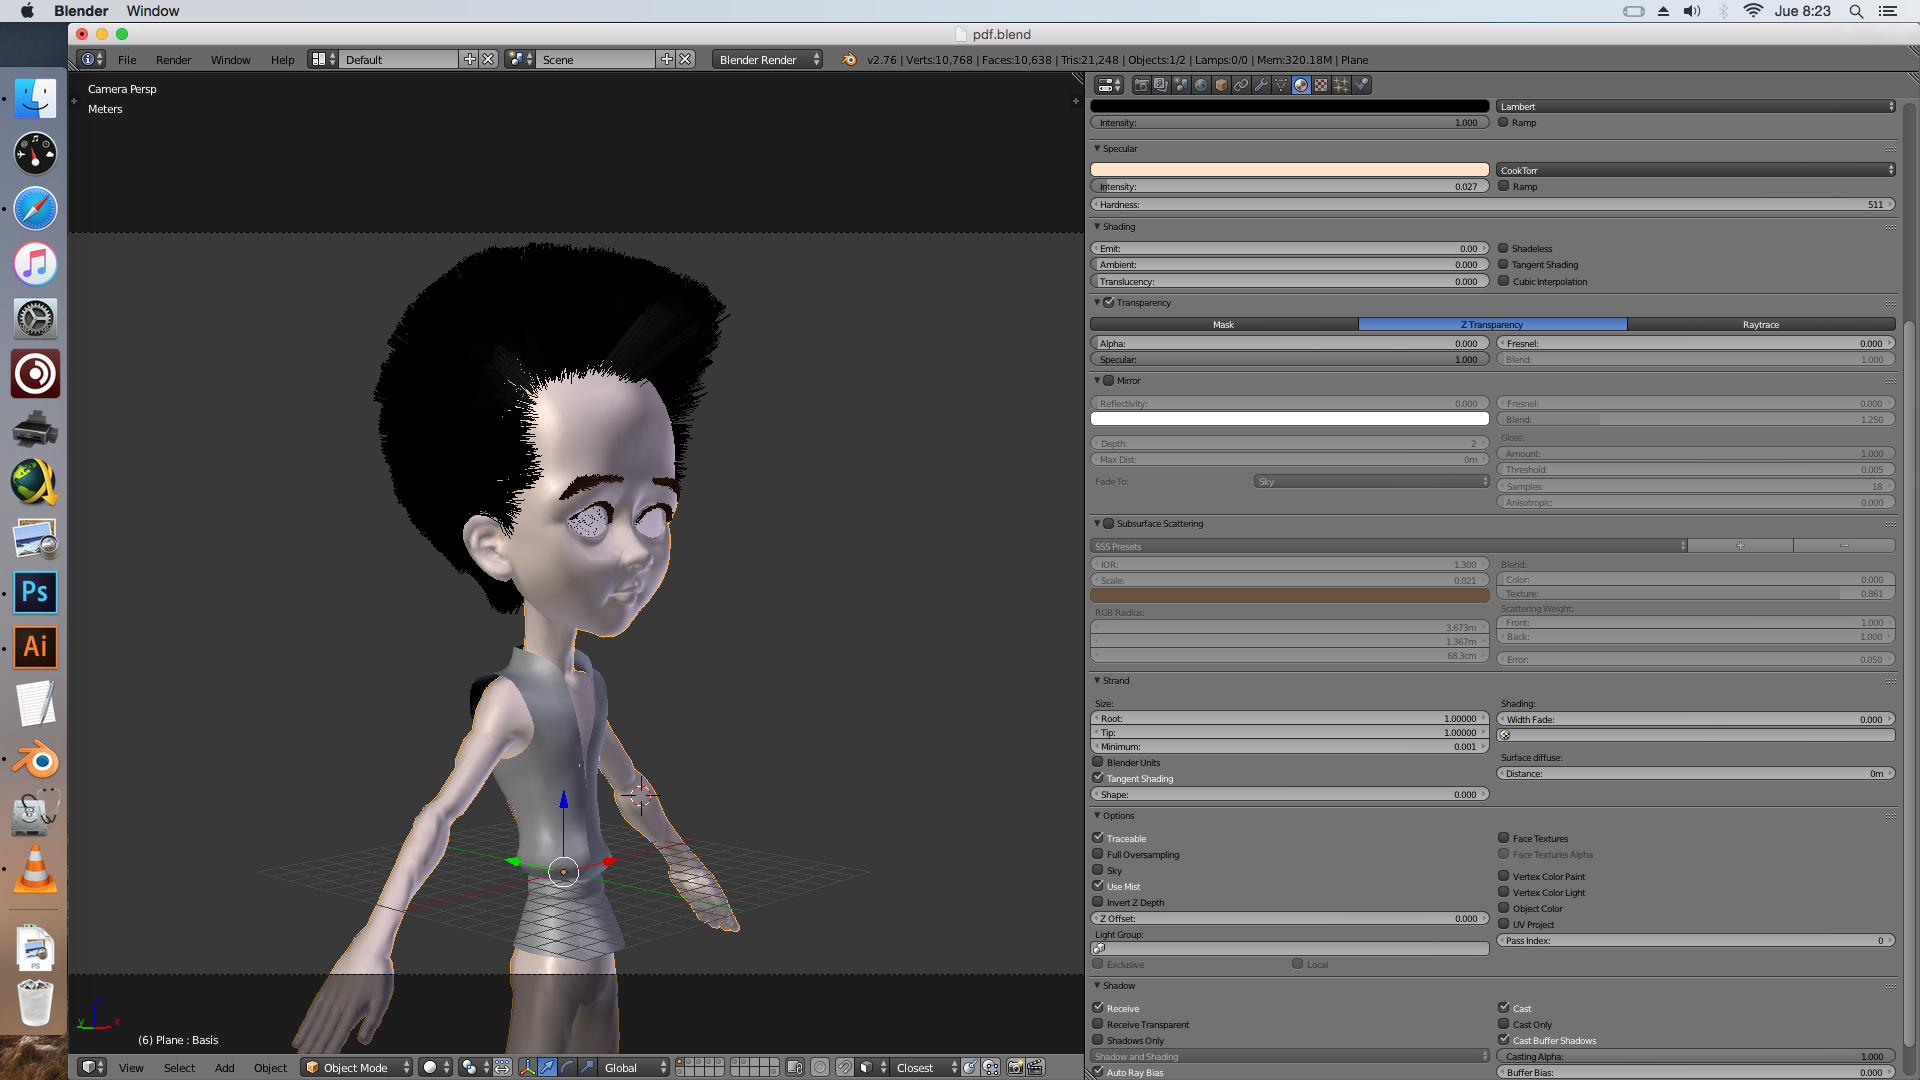
Task: Open the Constraints chain-link tab
Action: pyautogui.click(x=1241, y=85)
